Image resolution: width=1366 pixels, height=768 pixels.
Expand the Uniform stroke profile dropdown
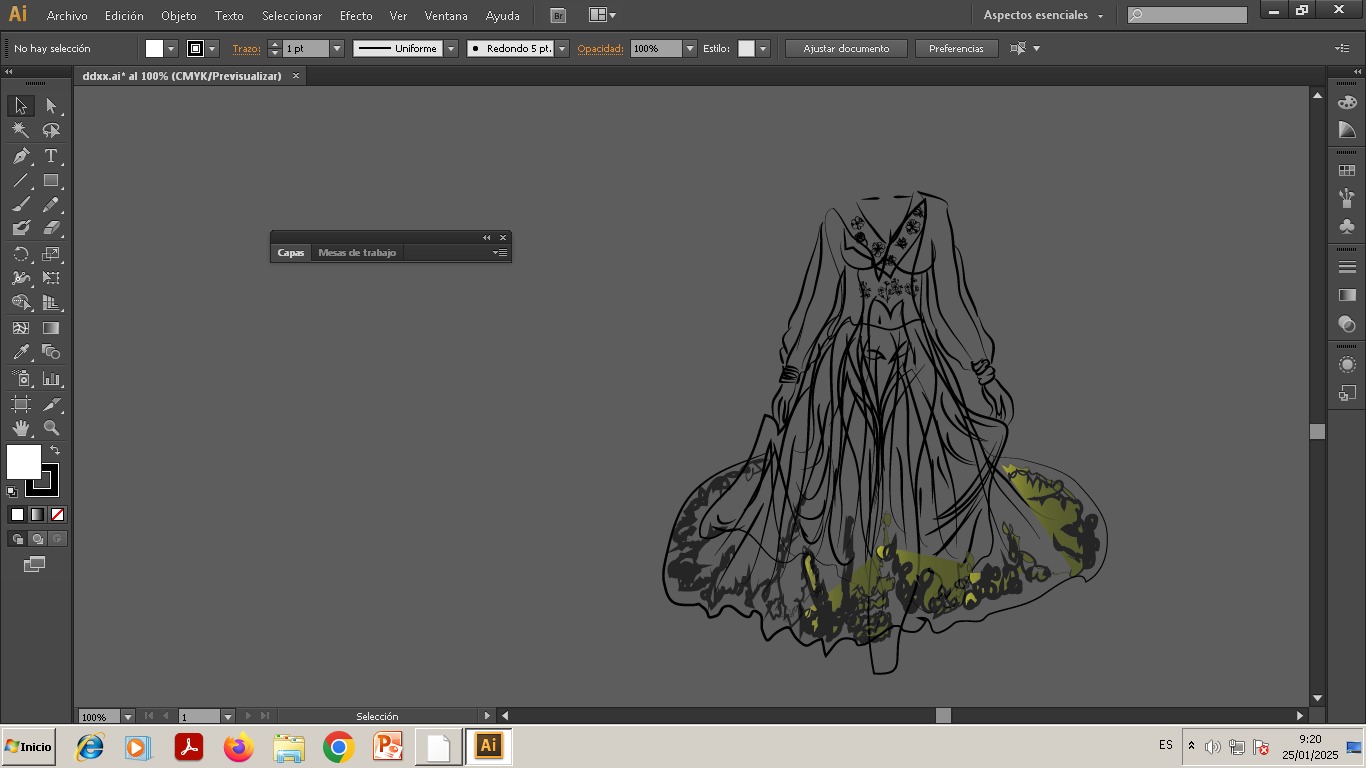click(x=451, y=48)
